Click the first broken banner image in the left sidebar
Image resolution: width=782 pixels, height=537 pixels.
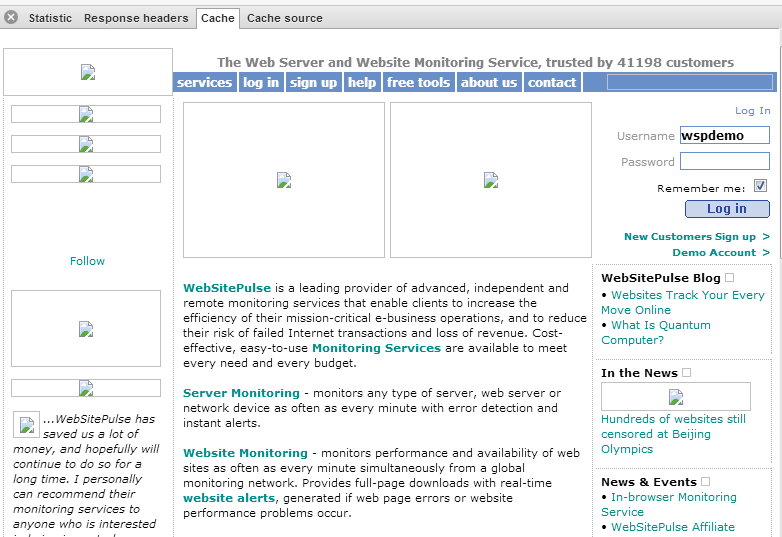pos(86,114)
